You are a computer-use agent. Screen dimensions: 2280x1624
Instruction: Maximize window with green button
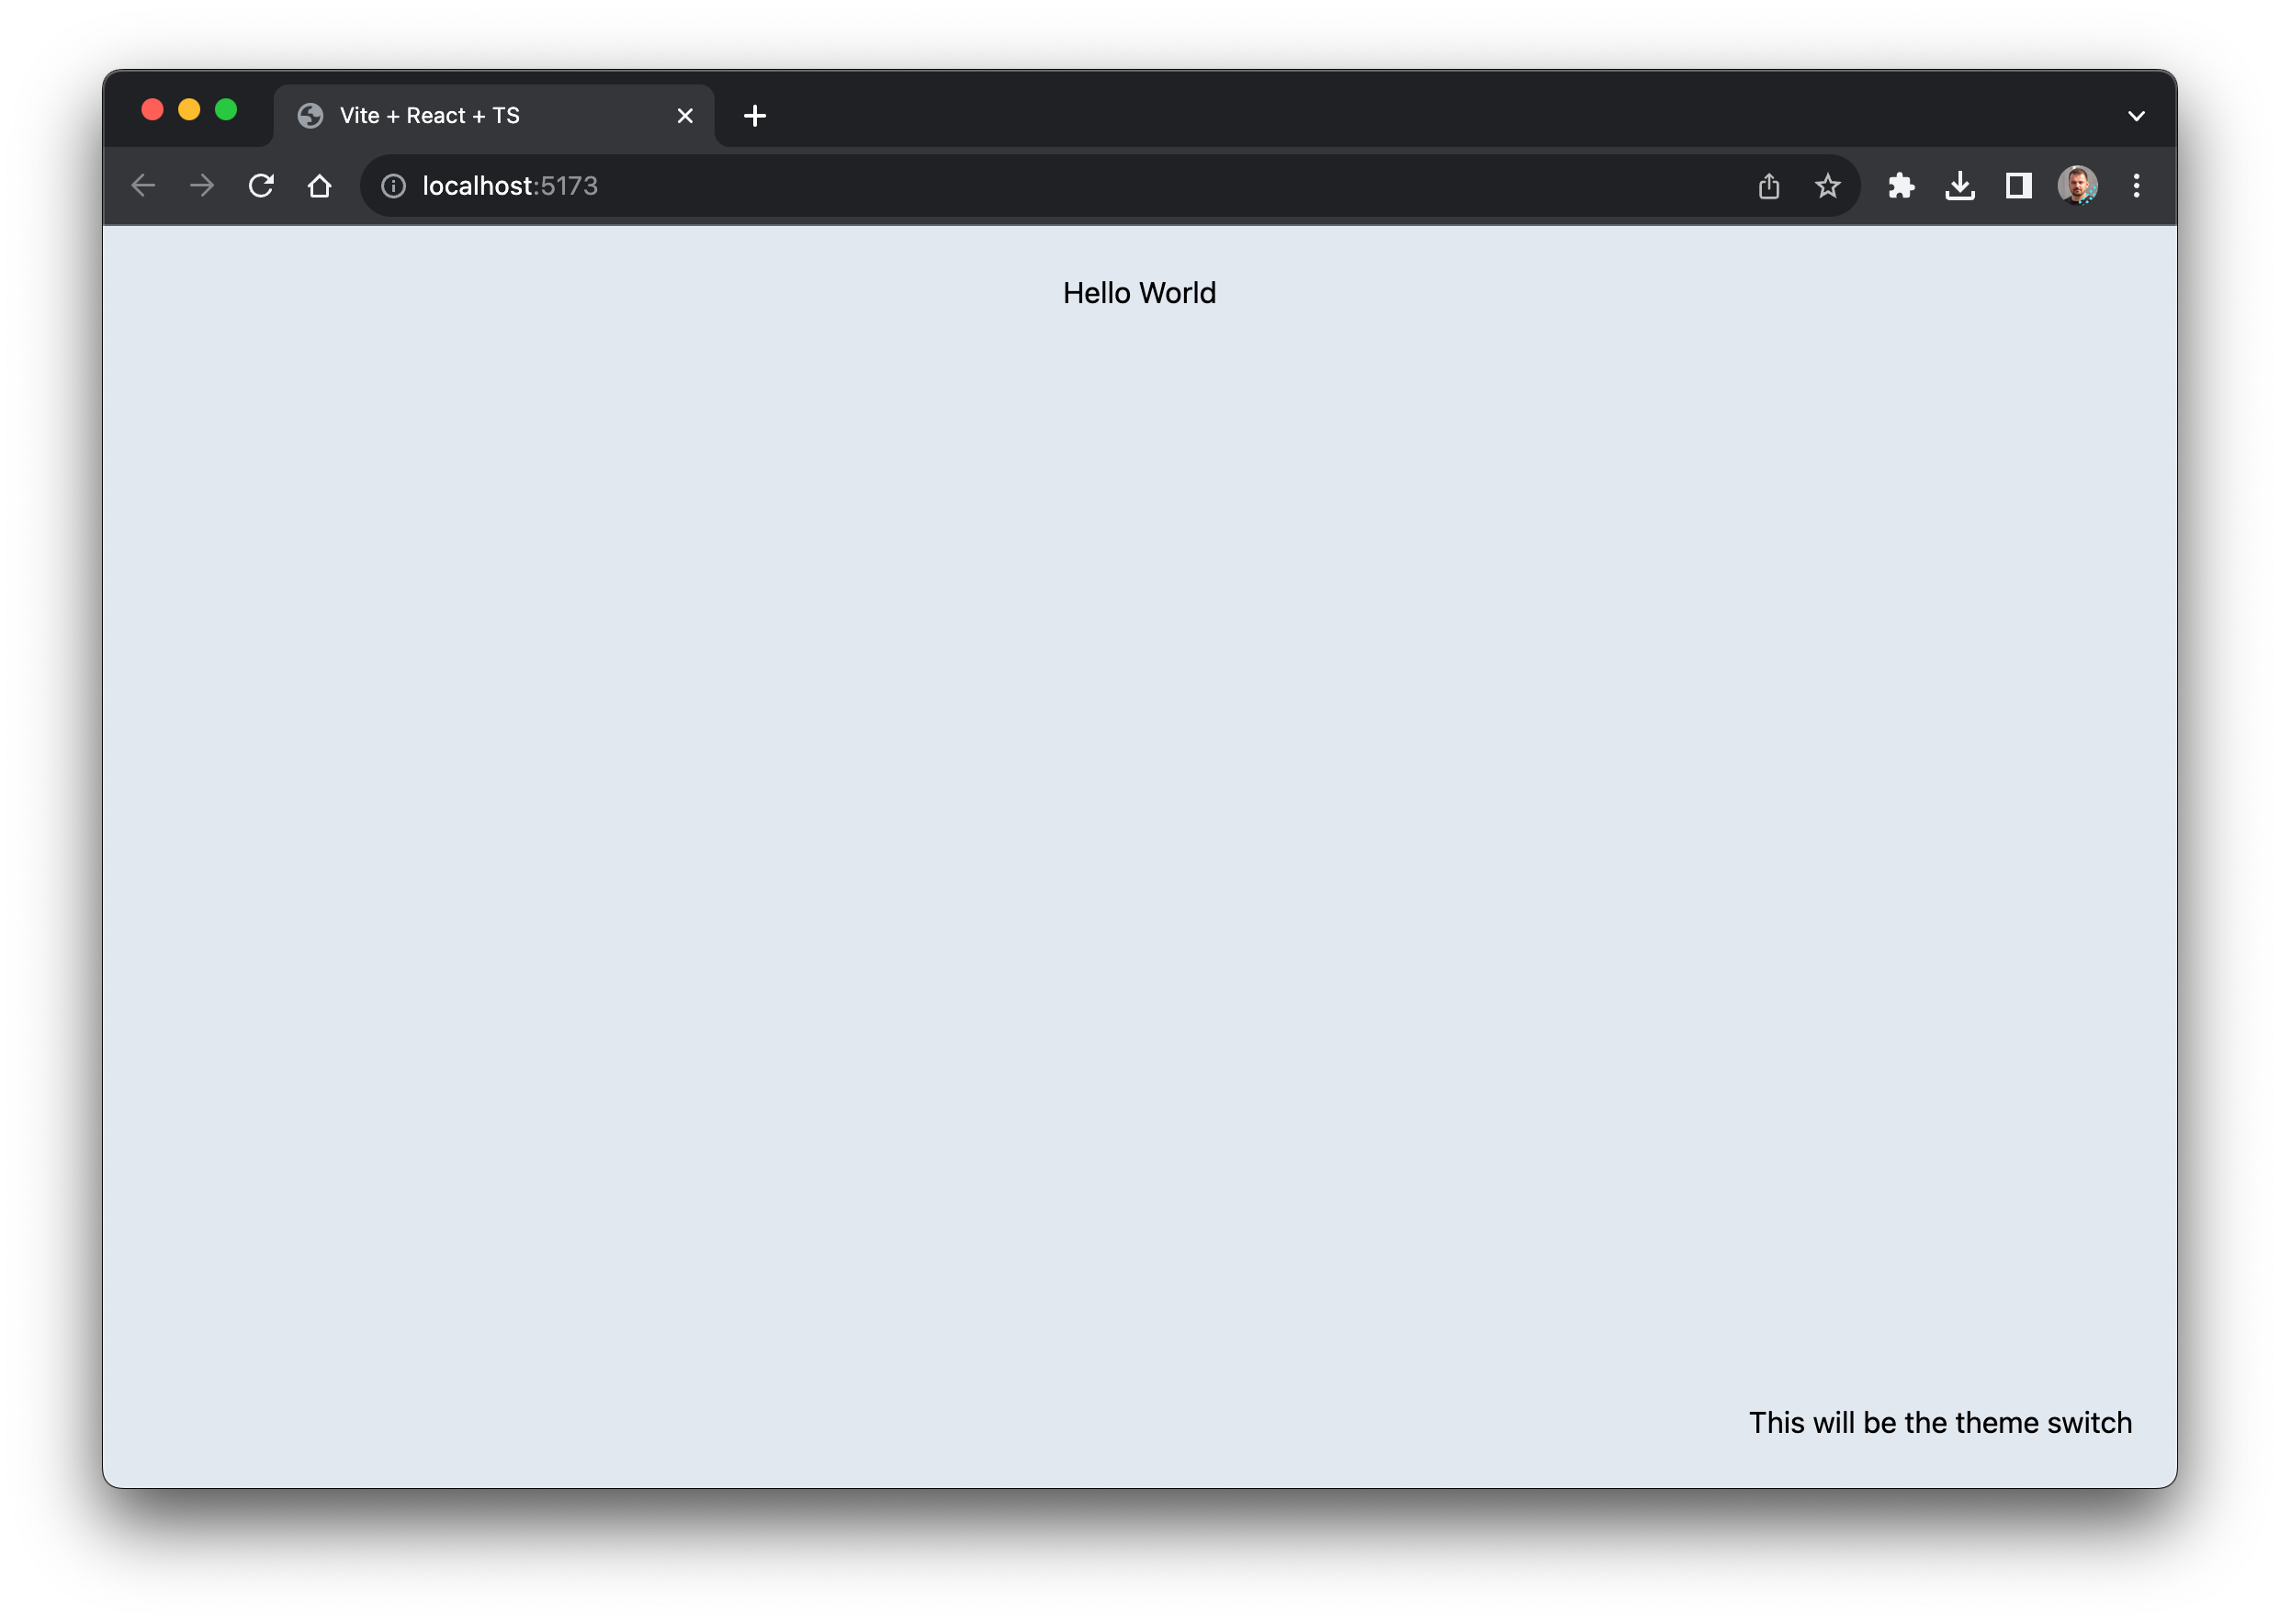pos(226,110)
